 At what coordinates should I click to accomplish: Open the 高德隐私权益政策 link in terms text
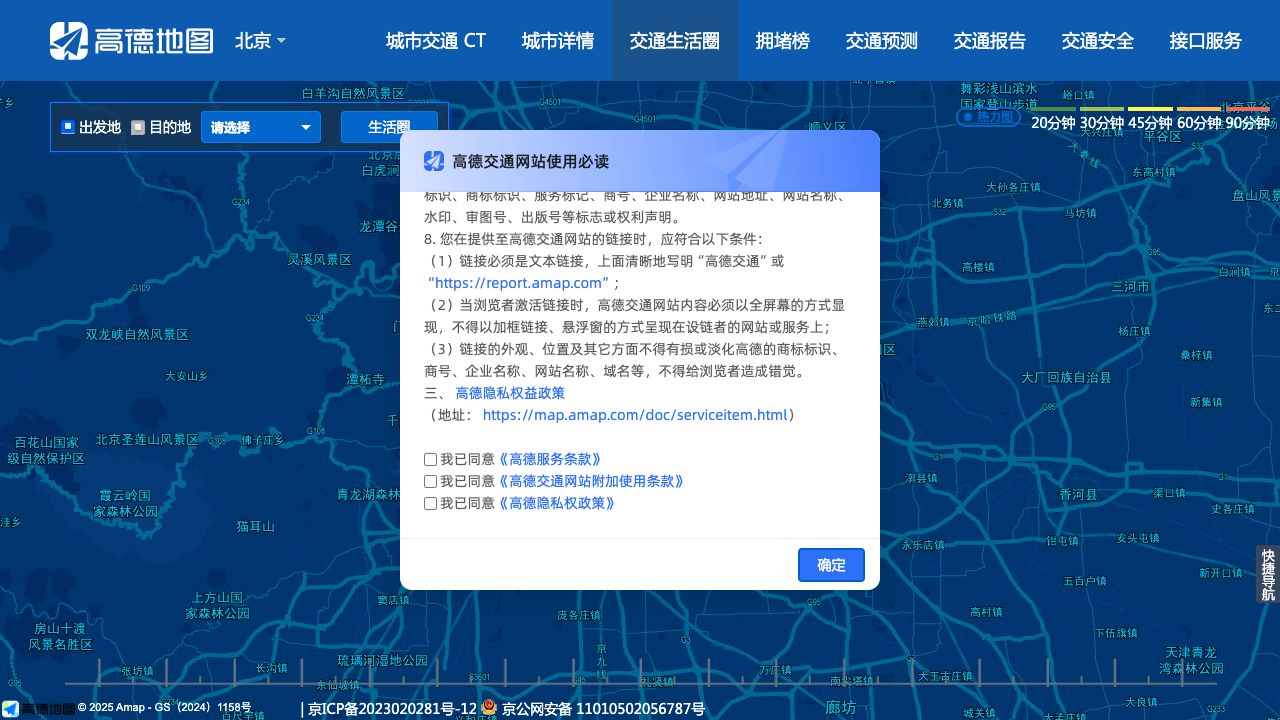point(510,393)
